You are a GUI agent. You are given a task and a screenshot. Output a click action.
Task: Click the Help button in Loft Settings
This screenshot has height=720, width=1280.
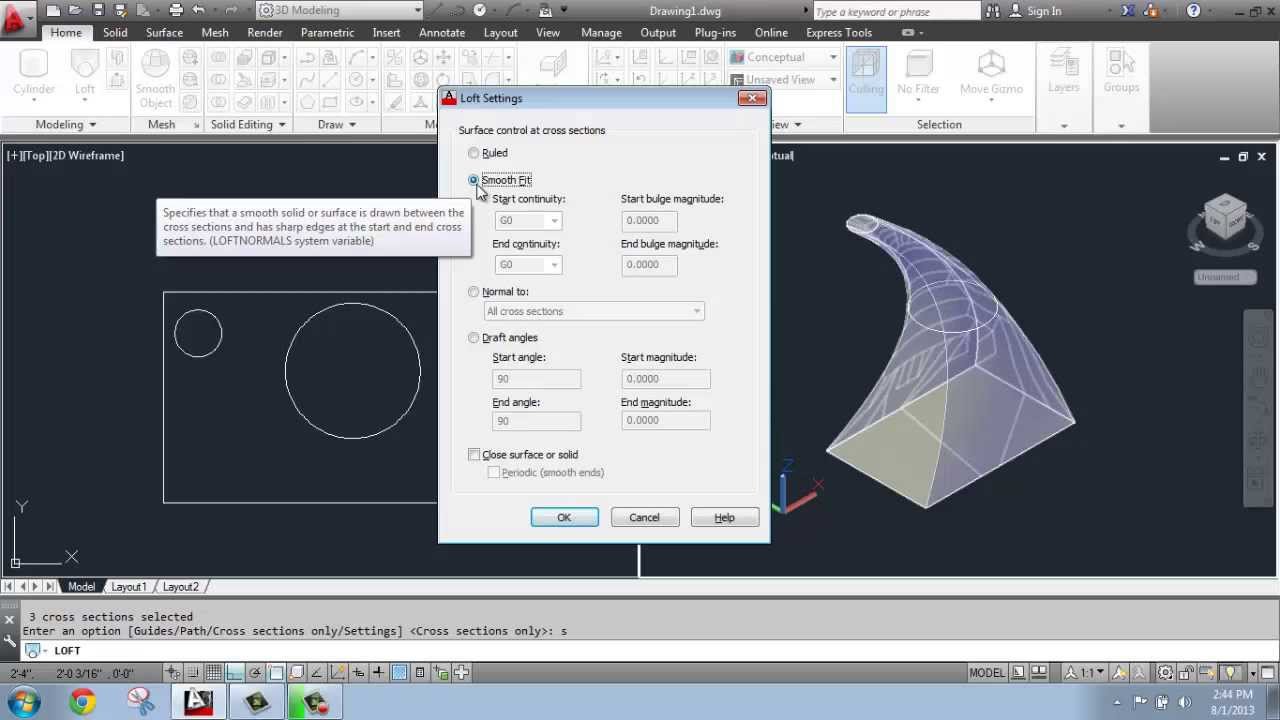click(724, 517)
